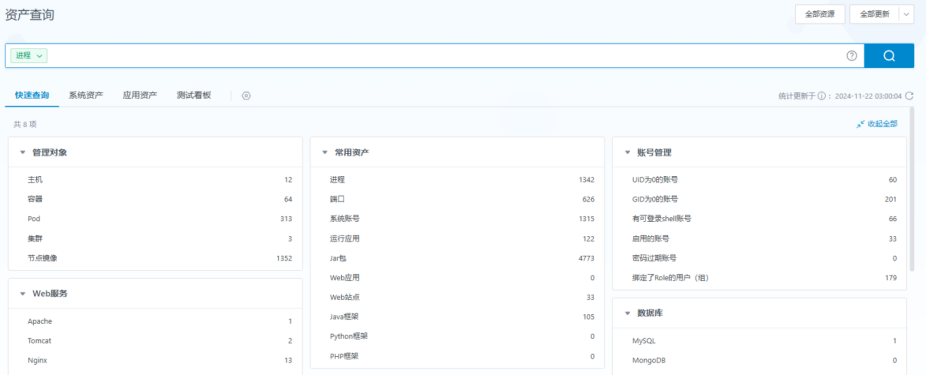Collapse the 账号管理 panel
Viewport: 926px width, 375px height.
[627, 152]
